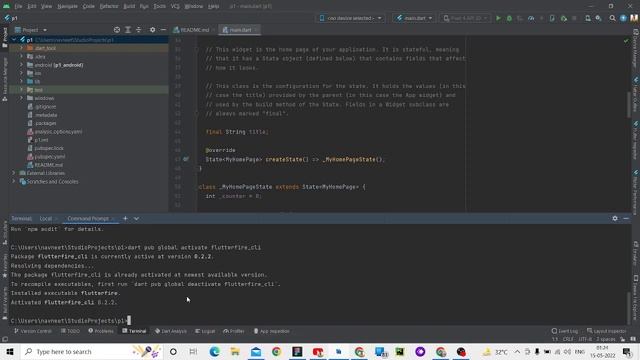This screenshot has width=640, height=360.
Task: Select pubspec.lock file
Action: (x=49, y=148)
